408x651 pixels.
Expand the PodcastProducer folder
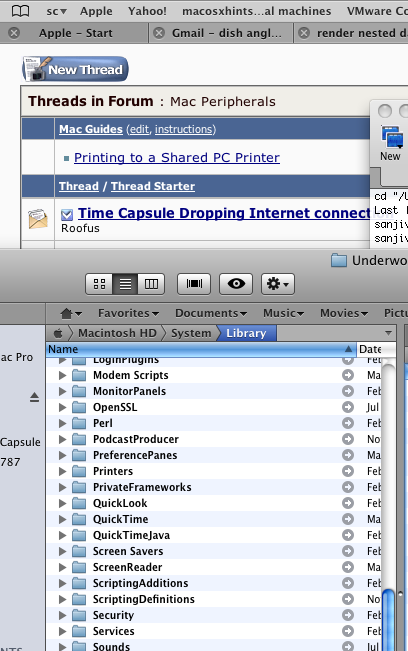63,439
